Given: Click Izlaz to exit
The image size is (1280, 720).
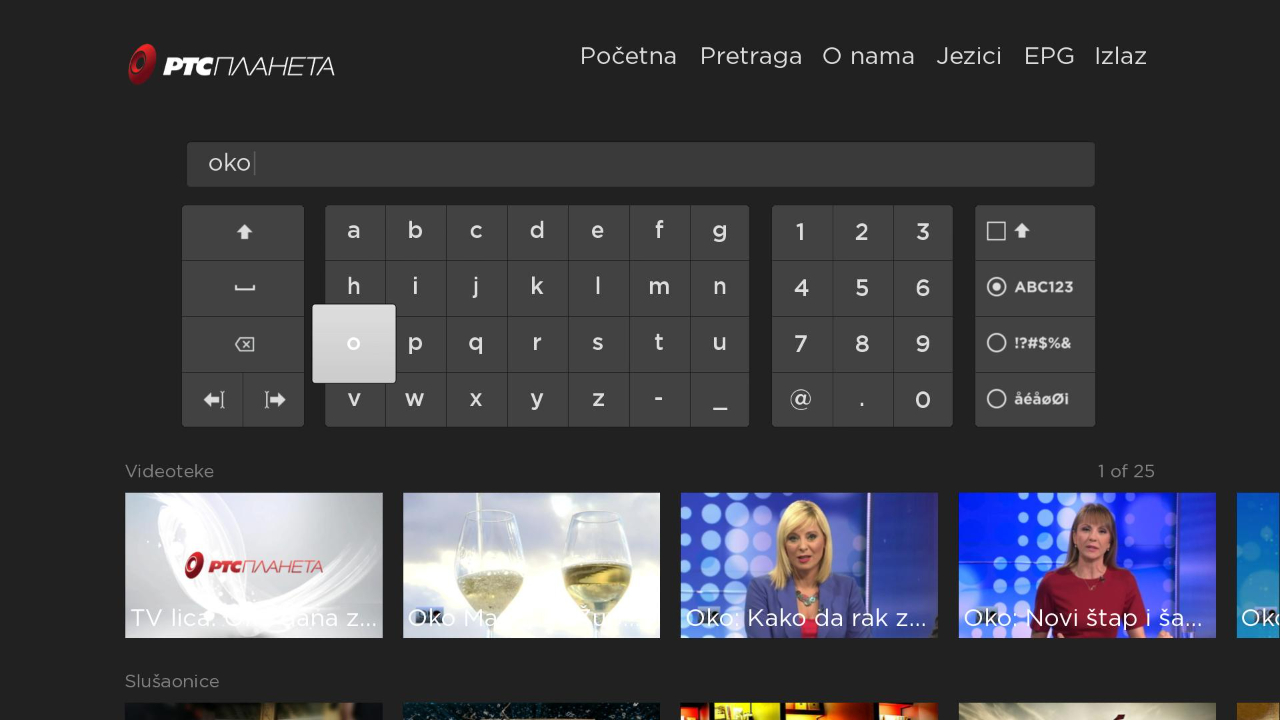Looking at the screenshot, I should (x=1120, y=56).
